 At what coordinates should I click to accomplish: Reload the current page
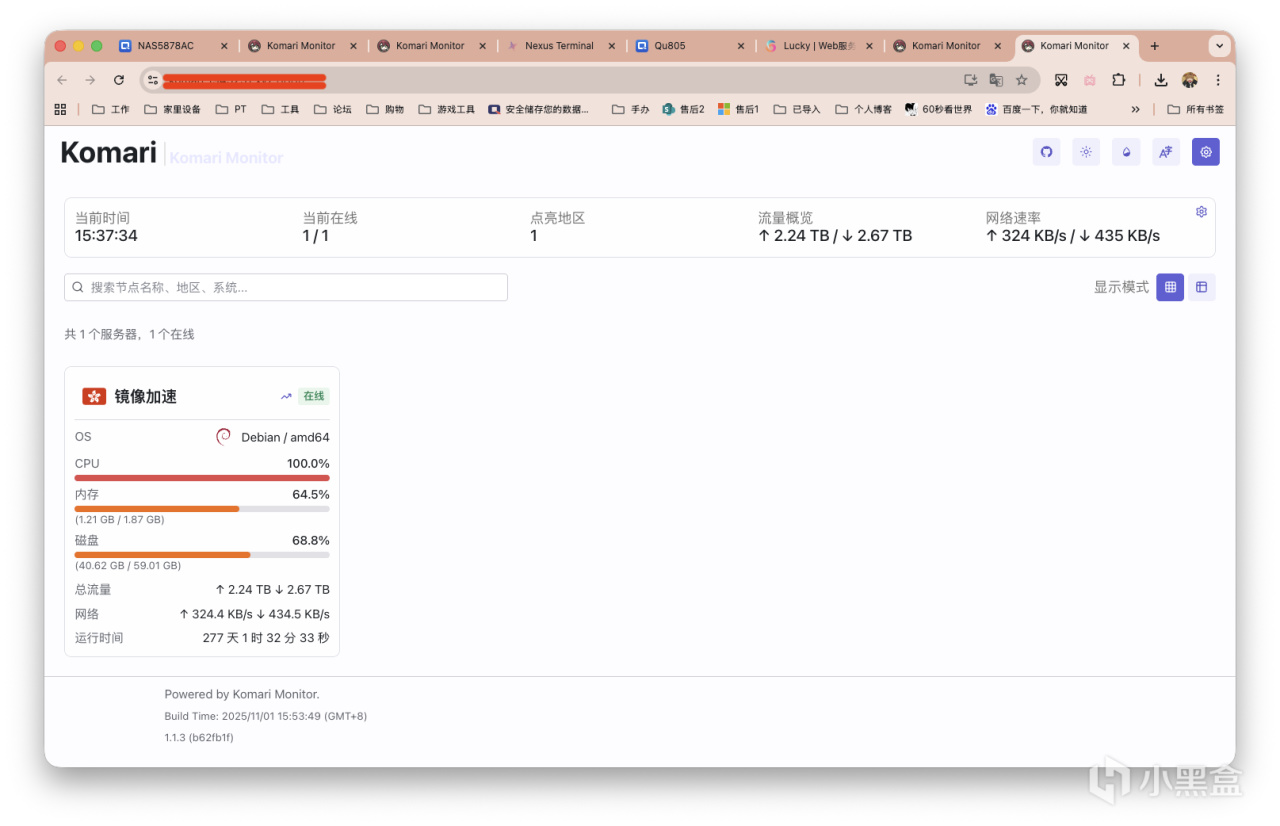pyautogui.click(x=119, y=80)
